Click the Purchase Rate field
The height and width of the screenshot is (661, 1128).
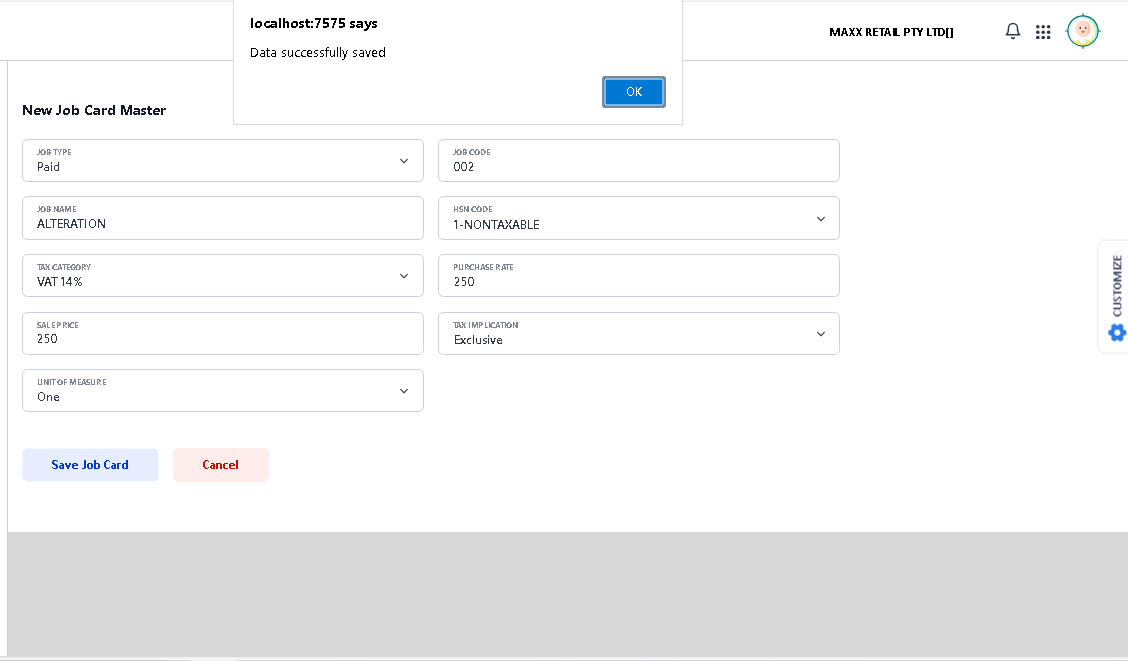638,276
